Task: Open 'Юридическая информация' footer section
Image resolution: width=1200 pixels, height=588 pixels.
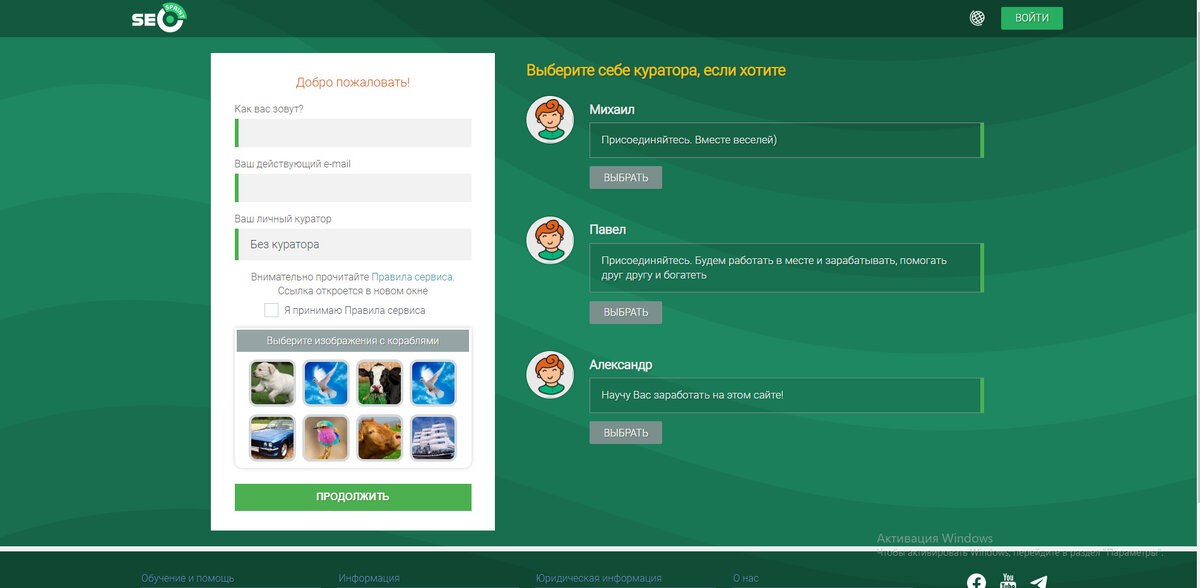Action: point(599,578)
